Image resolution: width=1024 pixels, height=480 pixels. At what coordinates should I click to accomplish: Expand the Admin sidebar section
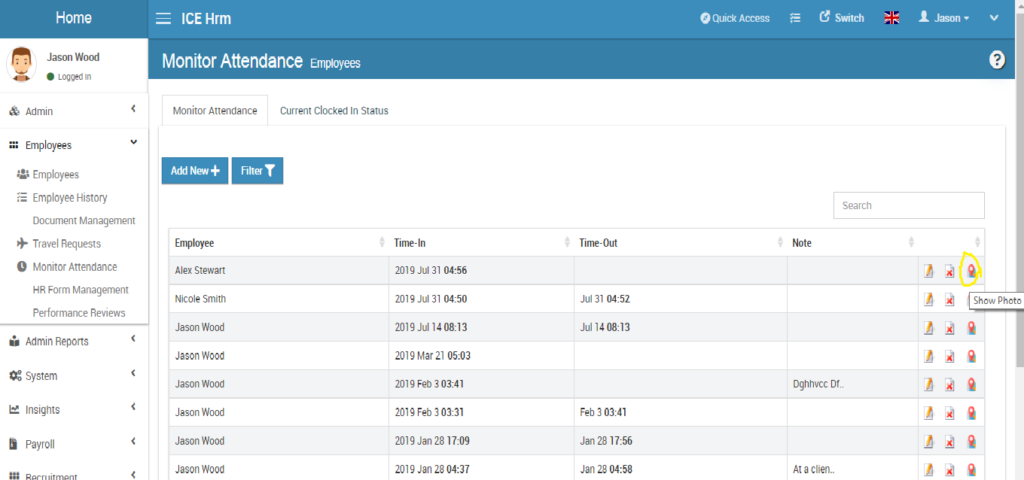tap(74, 111)
